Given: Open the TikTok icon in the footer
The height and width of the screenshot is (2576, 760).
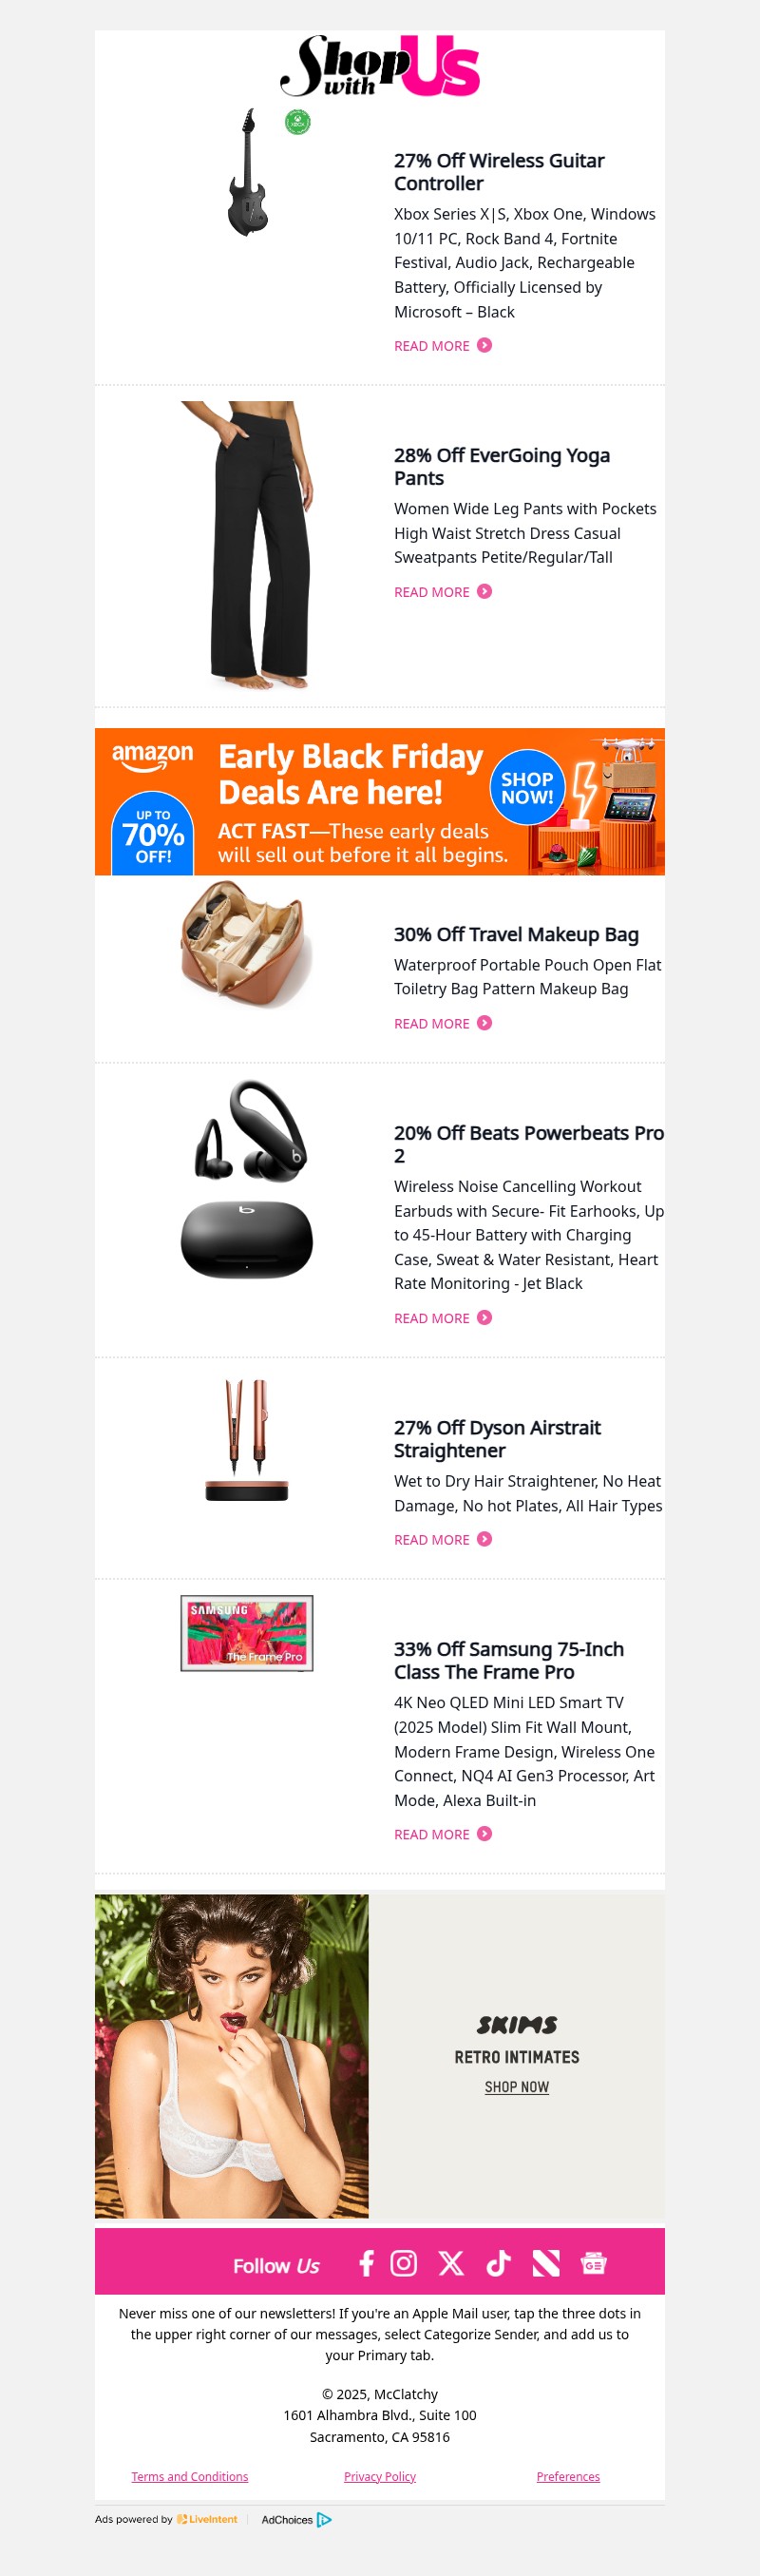Looking at the screenshot, I should [498, 2266].
